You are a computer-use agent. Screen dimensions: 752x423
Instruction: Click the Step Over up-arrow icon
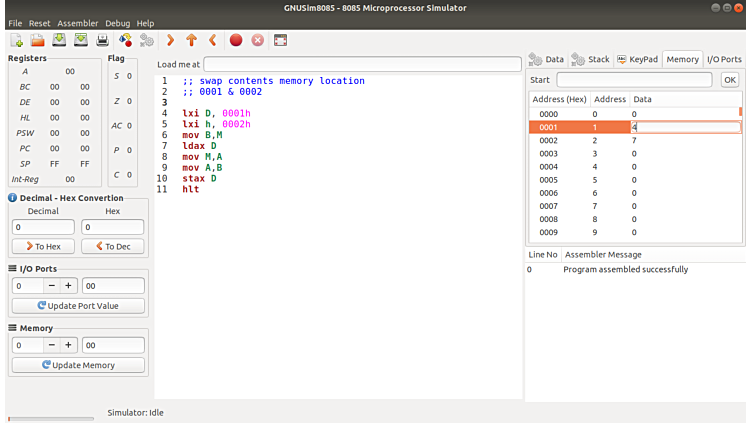coord(191,40)
